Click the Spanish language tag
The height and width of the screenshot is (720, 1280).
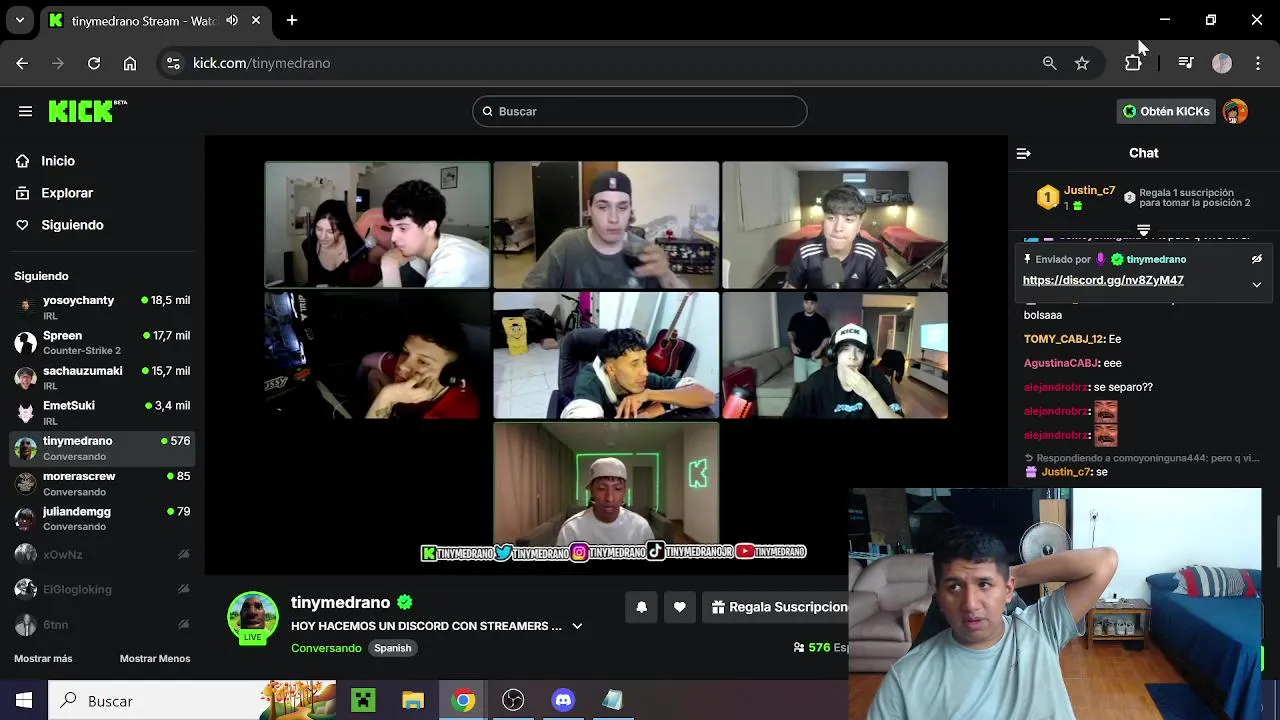393,648
